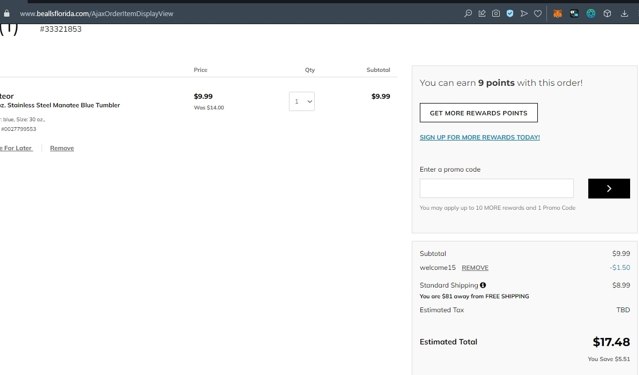Image resolution: width=639 pixels, height=375 pixels.
Task: Open the blue shield privacy protection icon
Action: point(510,13)
